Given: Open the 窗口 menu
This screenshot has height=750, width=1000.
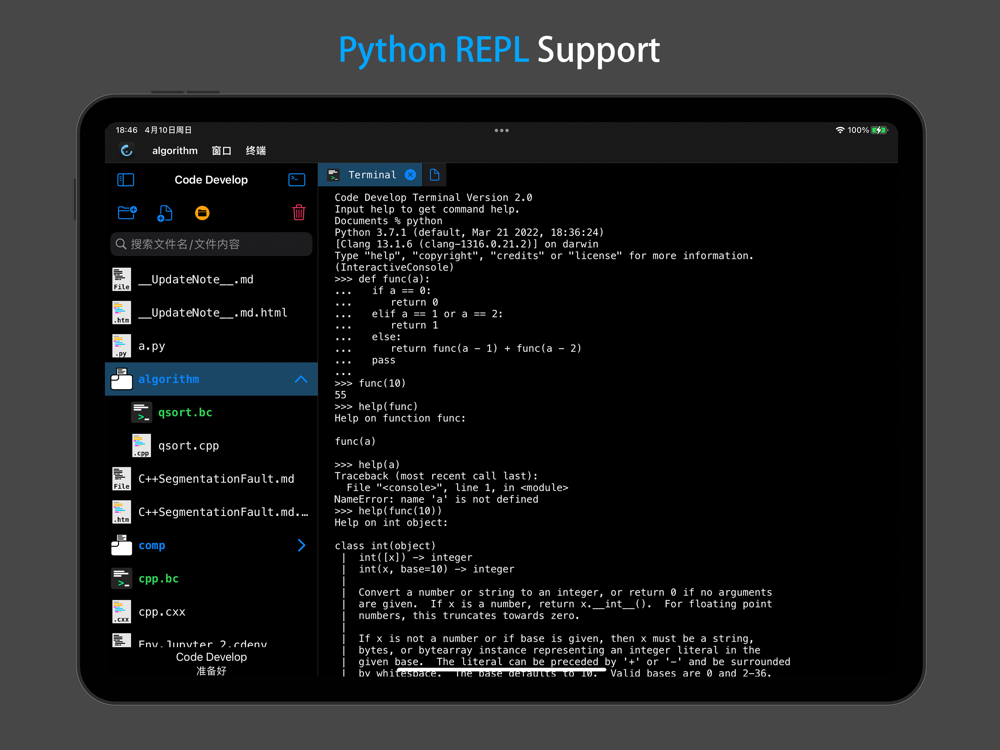Looking at the screenshot, I should (x=221, y=151).
